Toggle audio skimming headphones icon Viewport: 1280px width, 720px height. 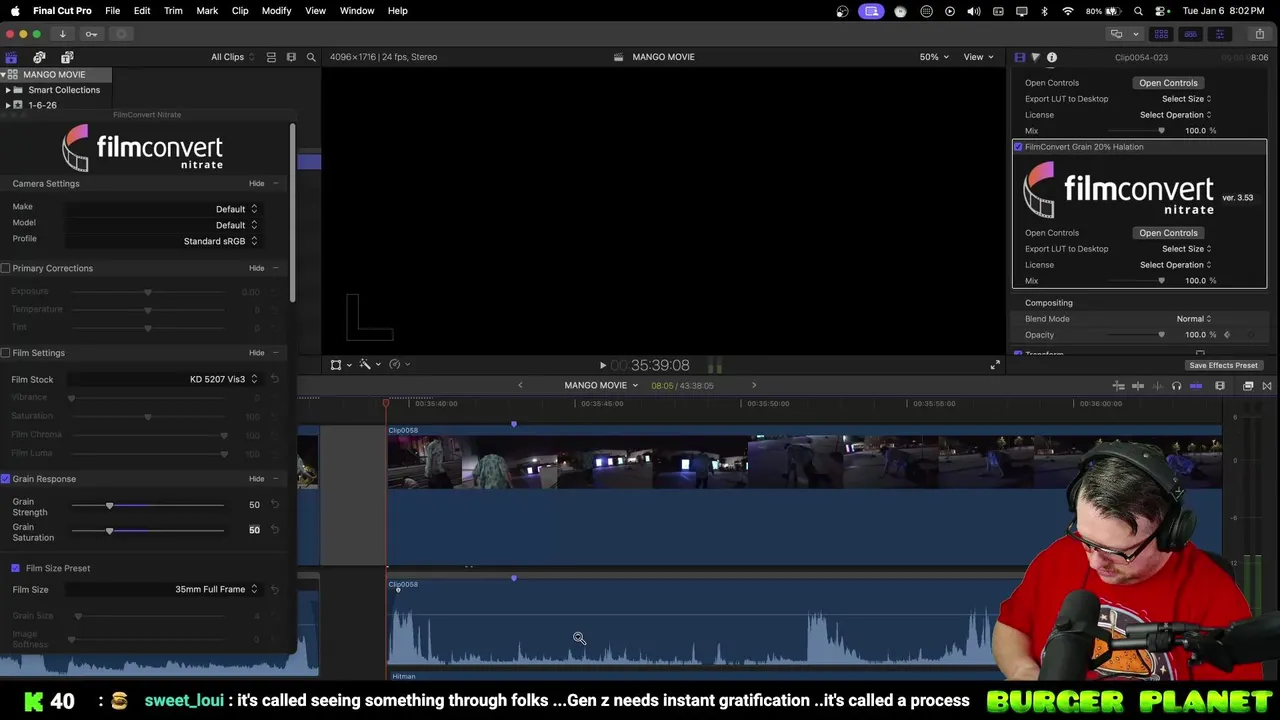tap(1177, 386)
